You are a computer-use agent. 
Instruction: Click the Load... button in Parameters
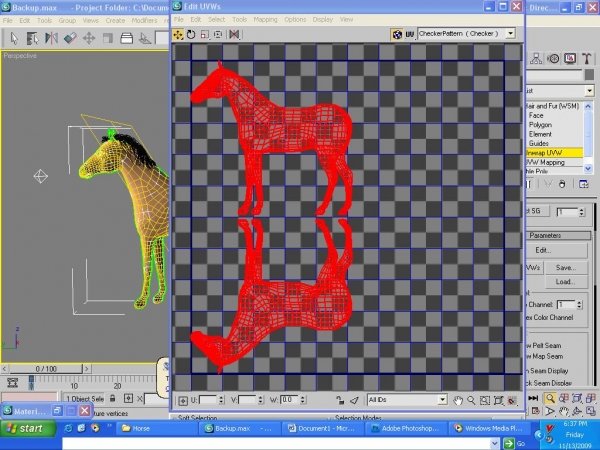pos(566,282)
